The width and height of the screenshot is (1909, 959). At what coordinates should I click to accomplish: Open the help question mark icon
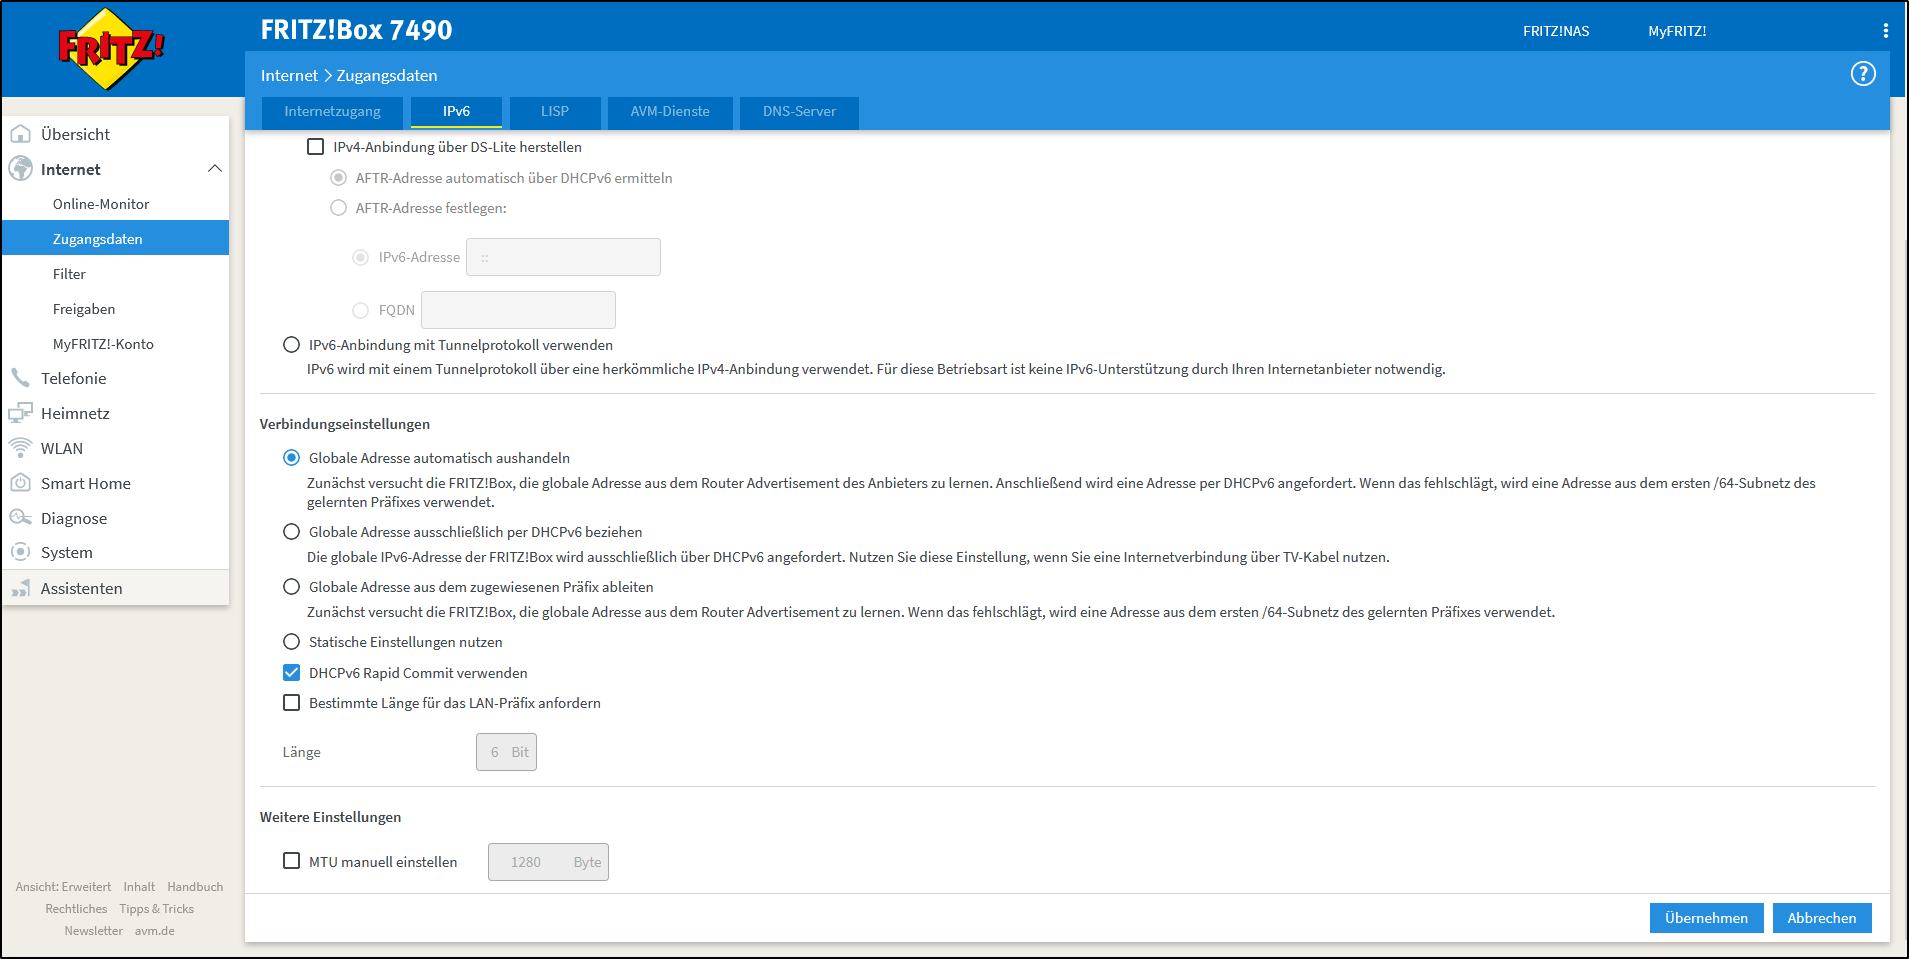point(1863,74)
